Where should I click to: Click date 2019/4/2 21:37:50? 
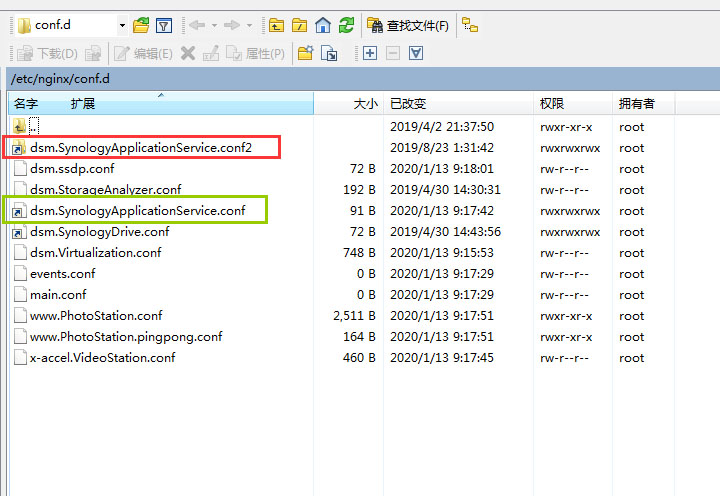pyautogui.click(x=442, y=127)
